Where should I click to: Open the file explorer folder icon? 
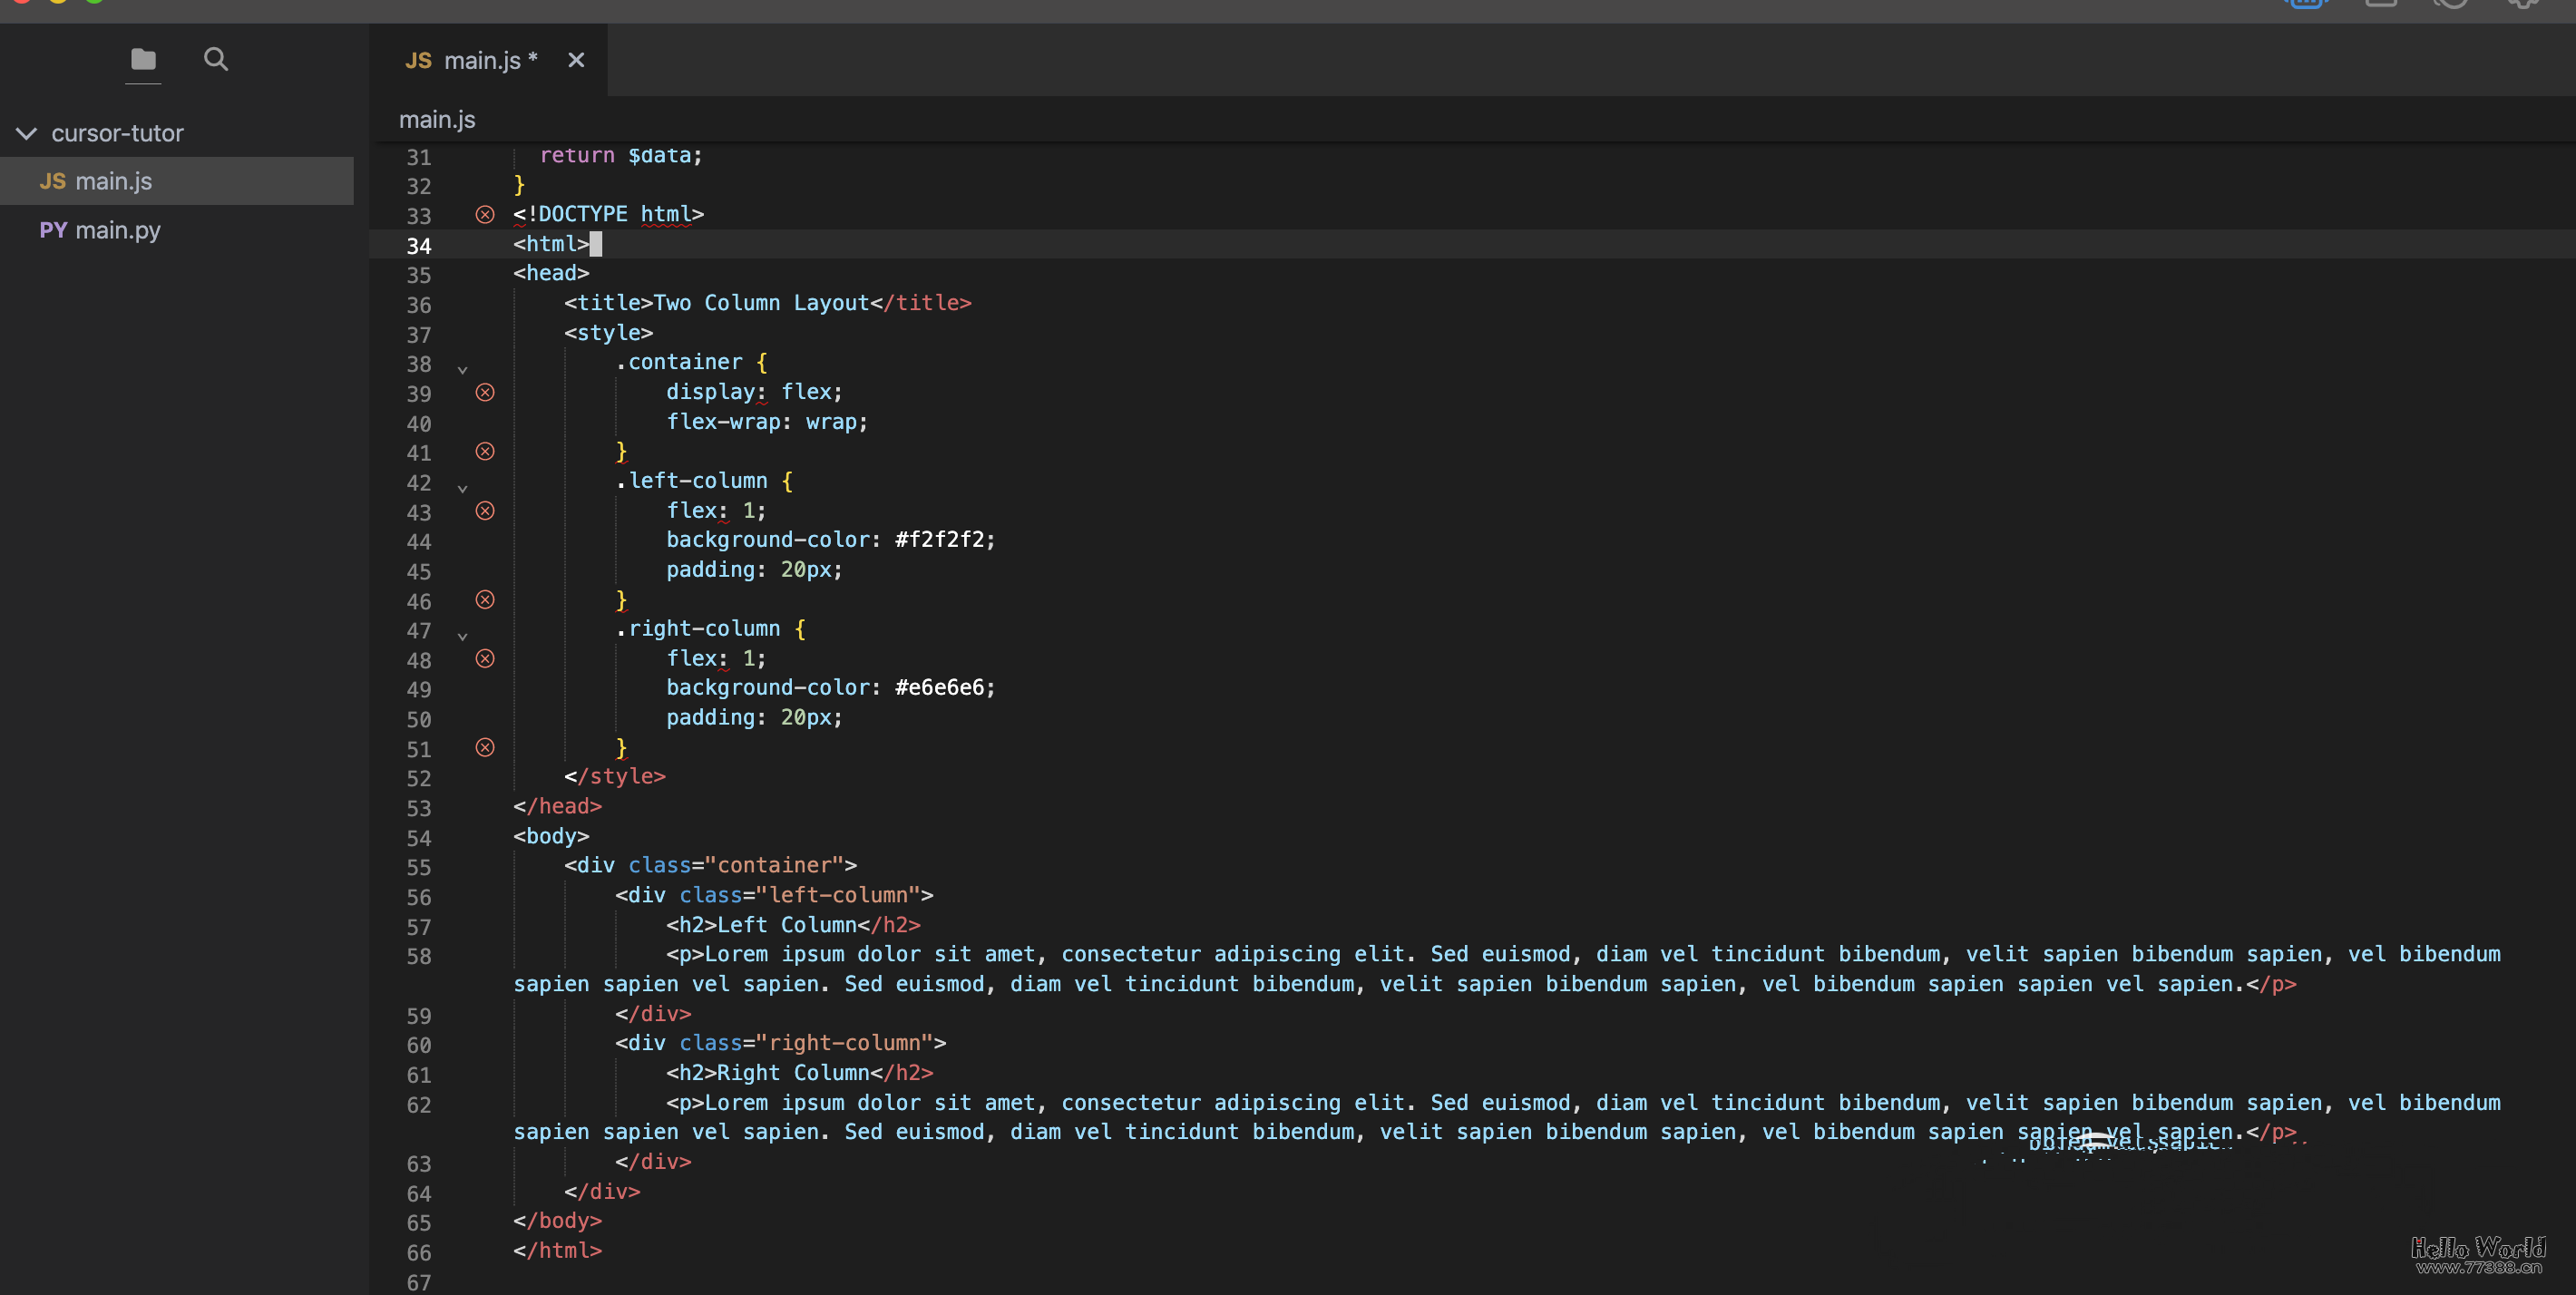coord(143,59)
